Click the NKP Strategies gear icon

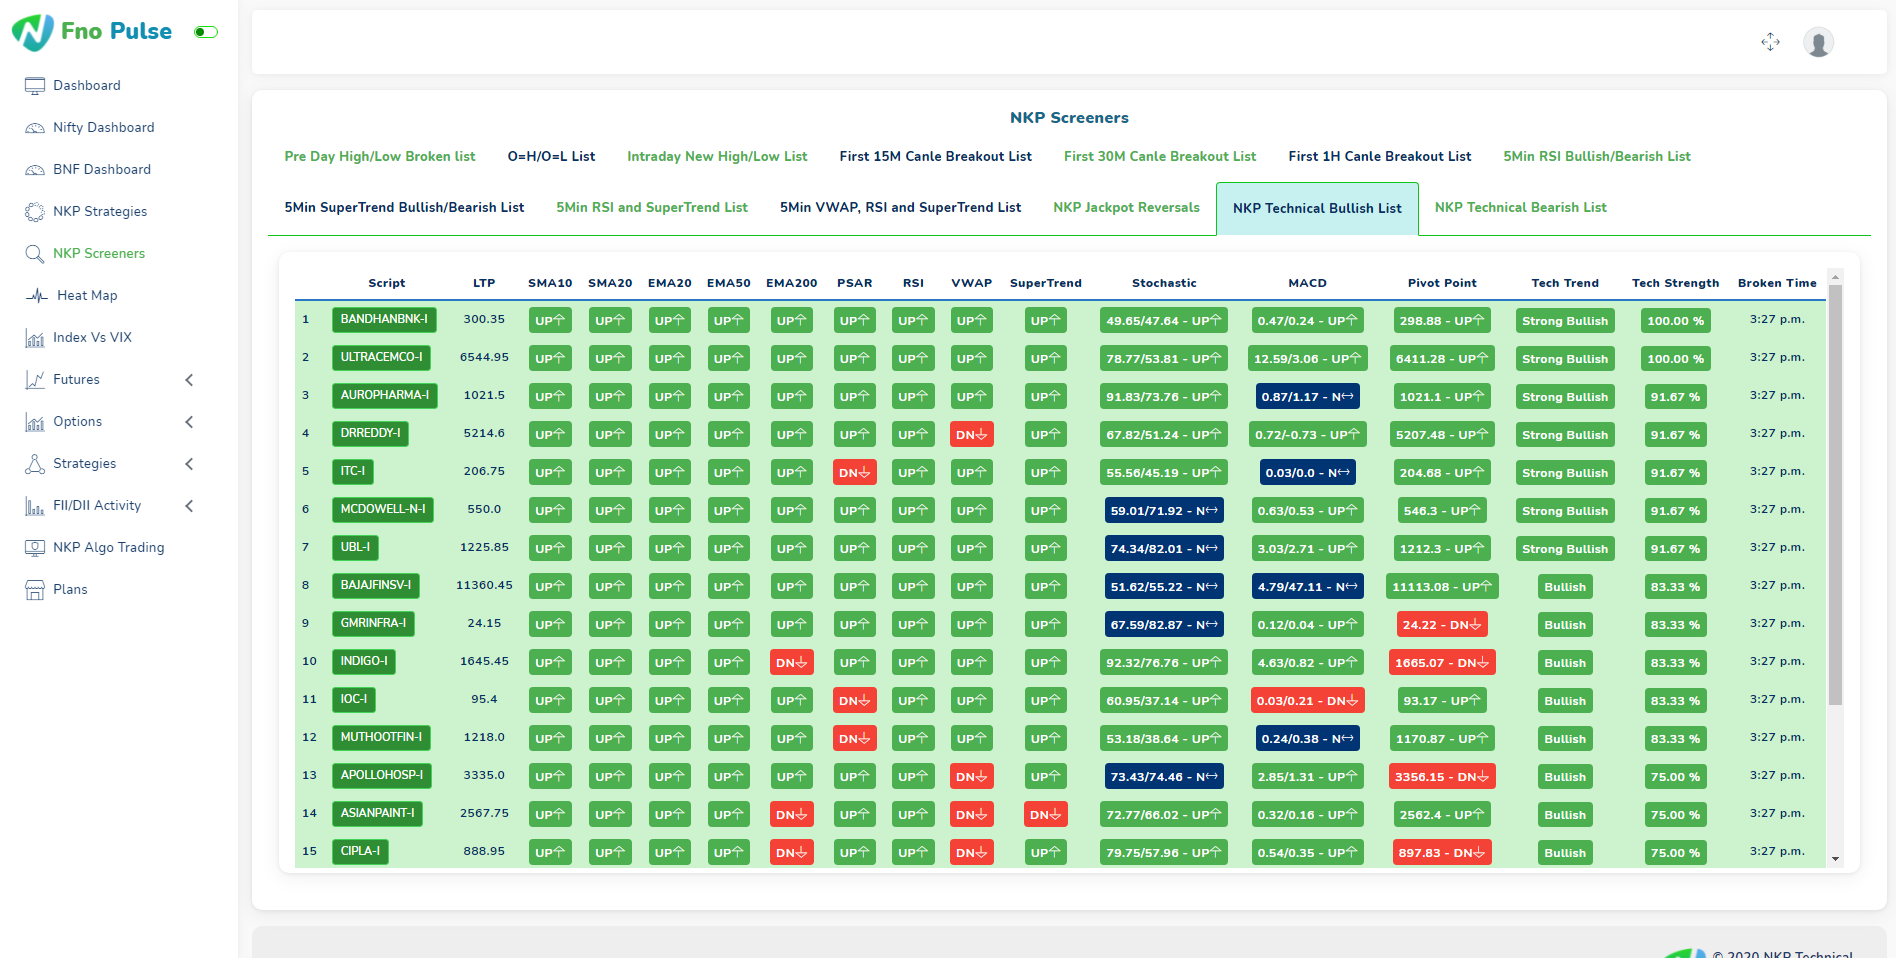pos(35,212)
